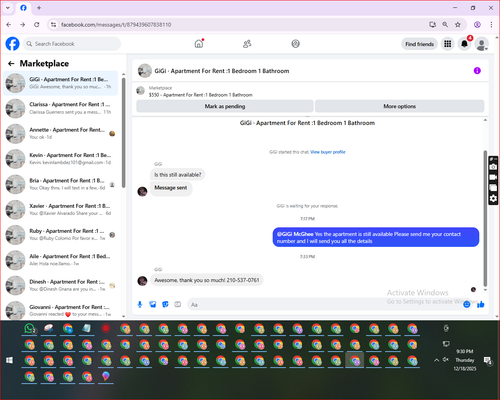Click the $550 apartment listing title
500x400 pixels.
[x=201, y=95]
